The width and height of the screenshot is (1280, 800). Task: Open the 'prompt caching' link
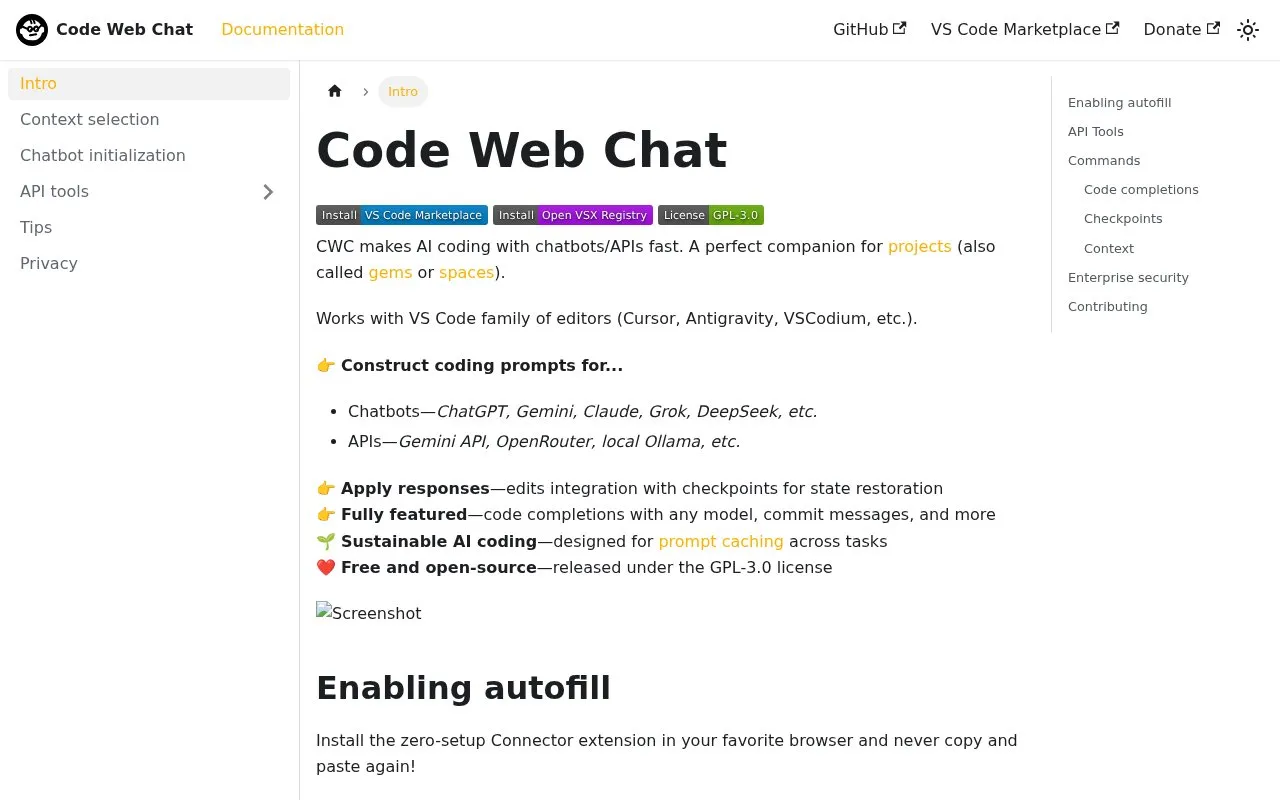[721, 542]
